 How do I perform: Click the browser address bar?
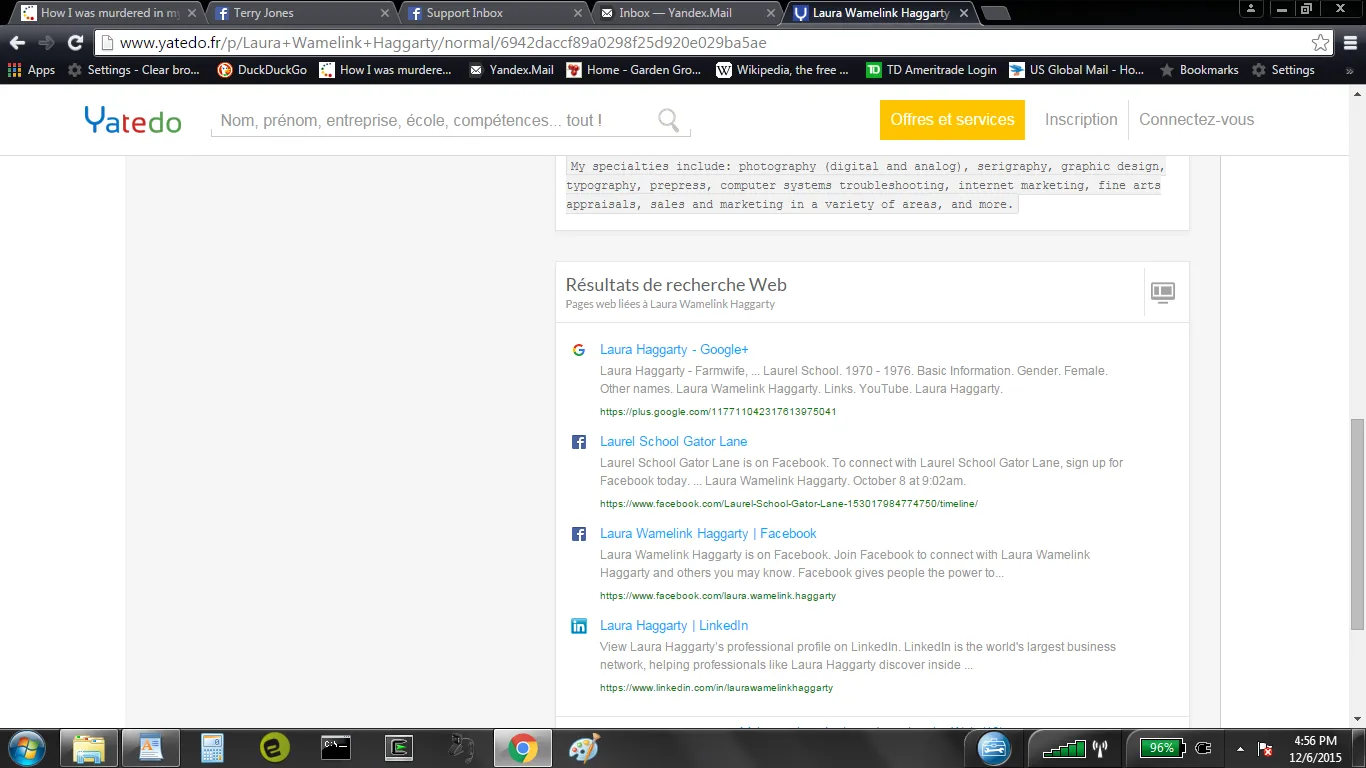point(700,43)
